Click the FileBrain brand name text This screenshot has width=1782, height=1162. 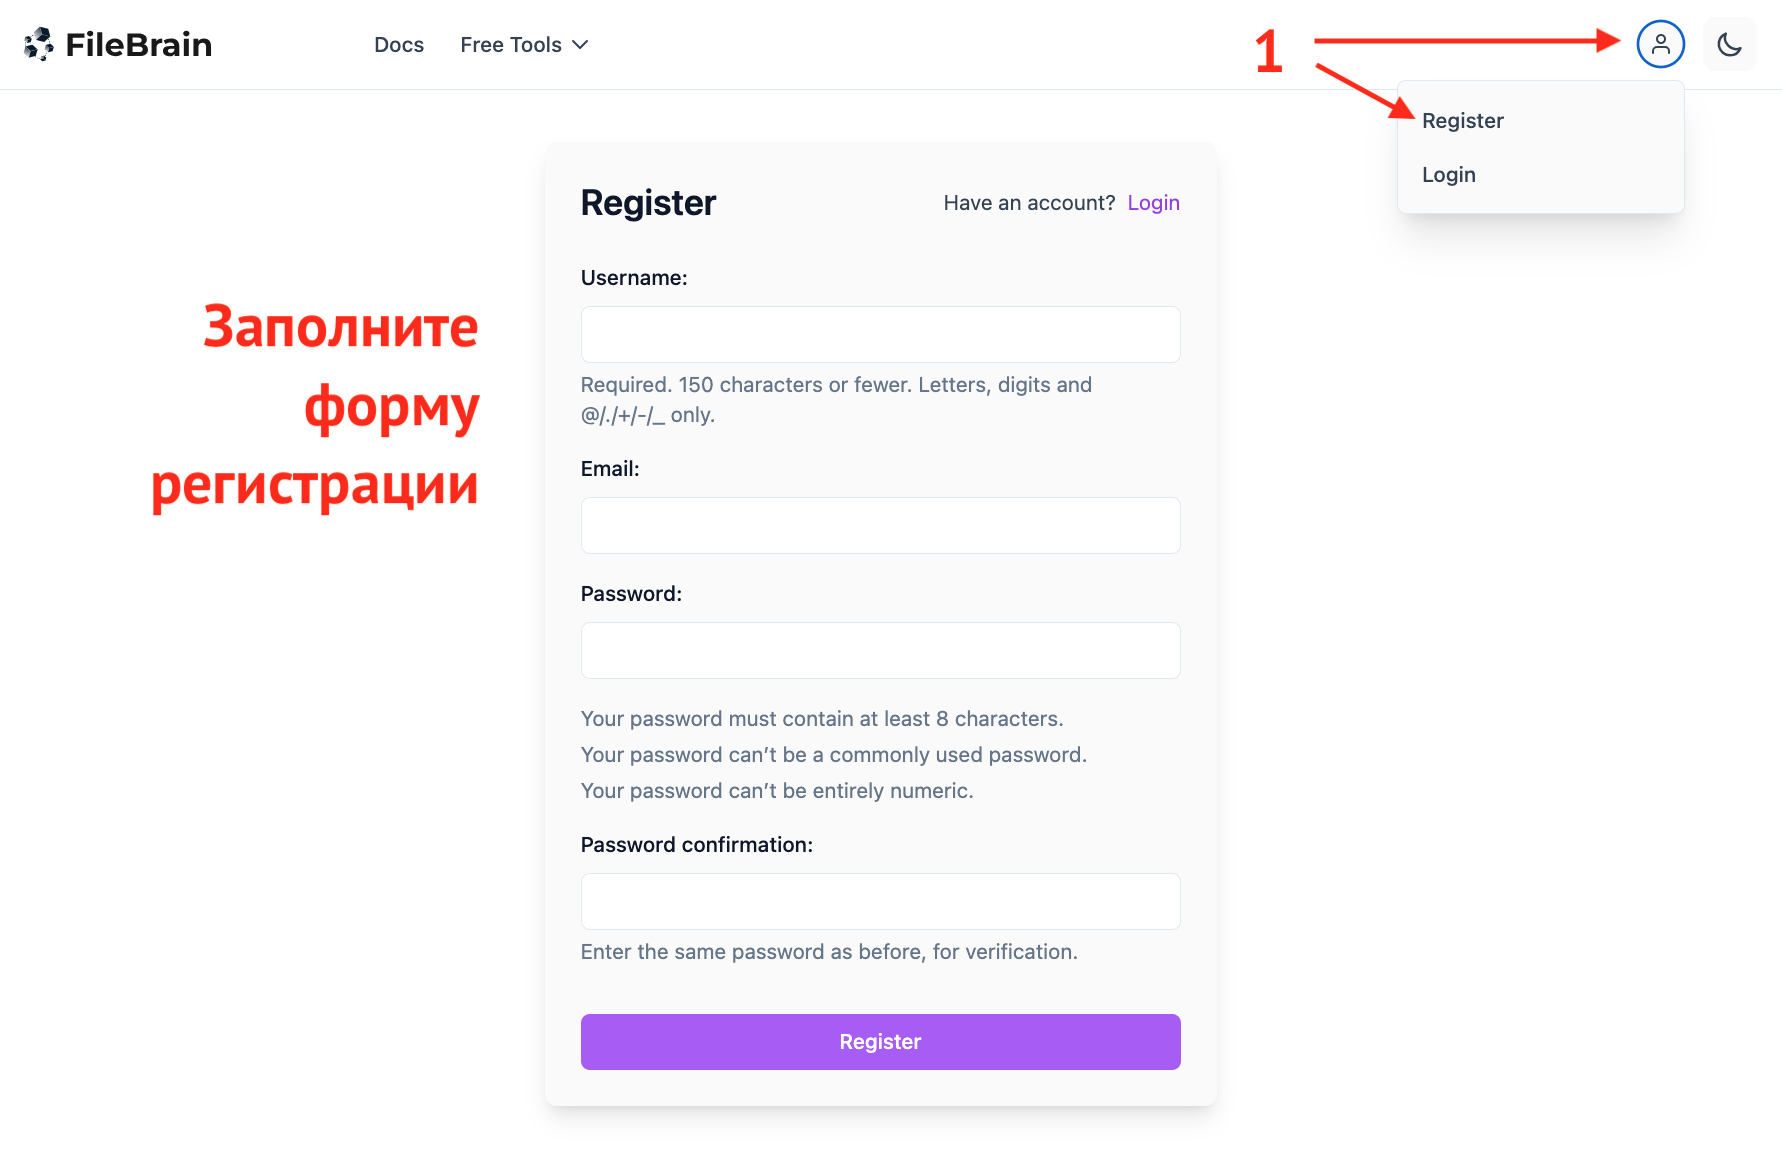pos(139,45)
